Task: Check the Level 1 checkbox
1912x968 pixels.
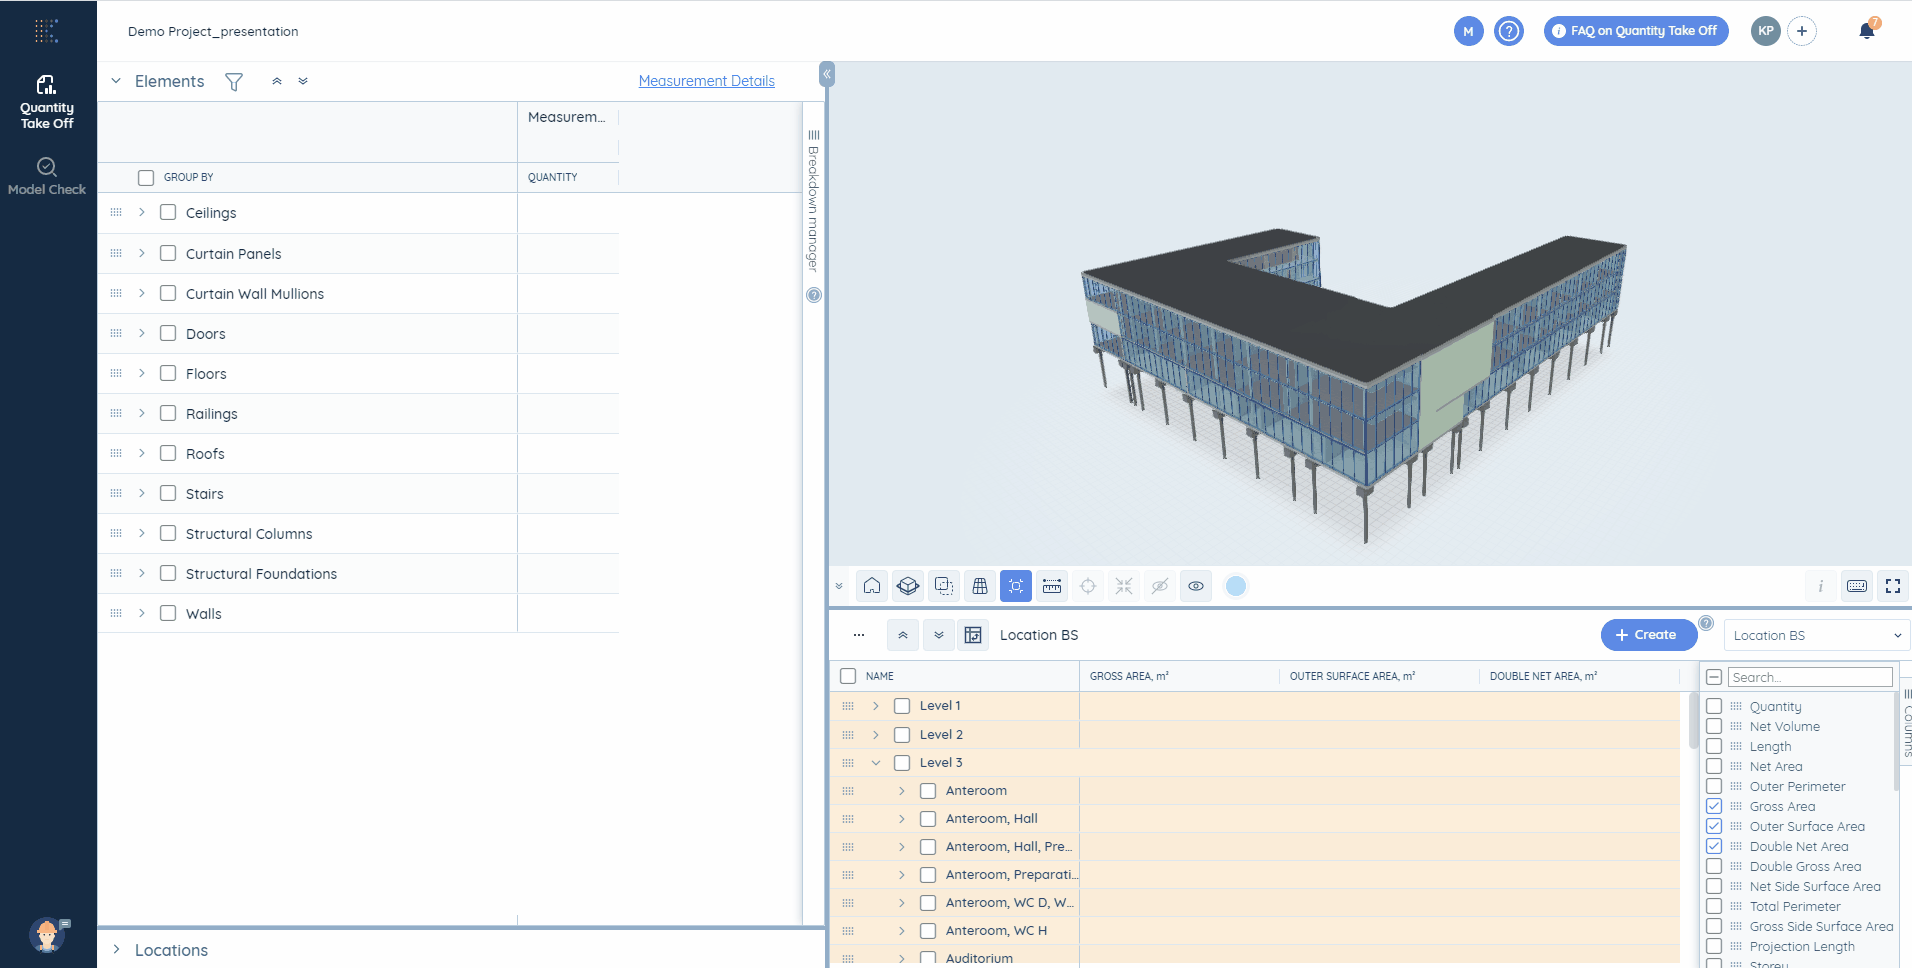Action: click(902, 706)
